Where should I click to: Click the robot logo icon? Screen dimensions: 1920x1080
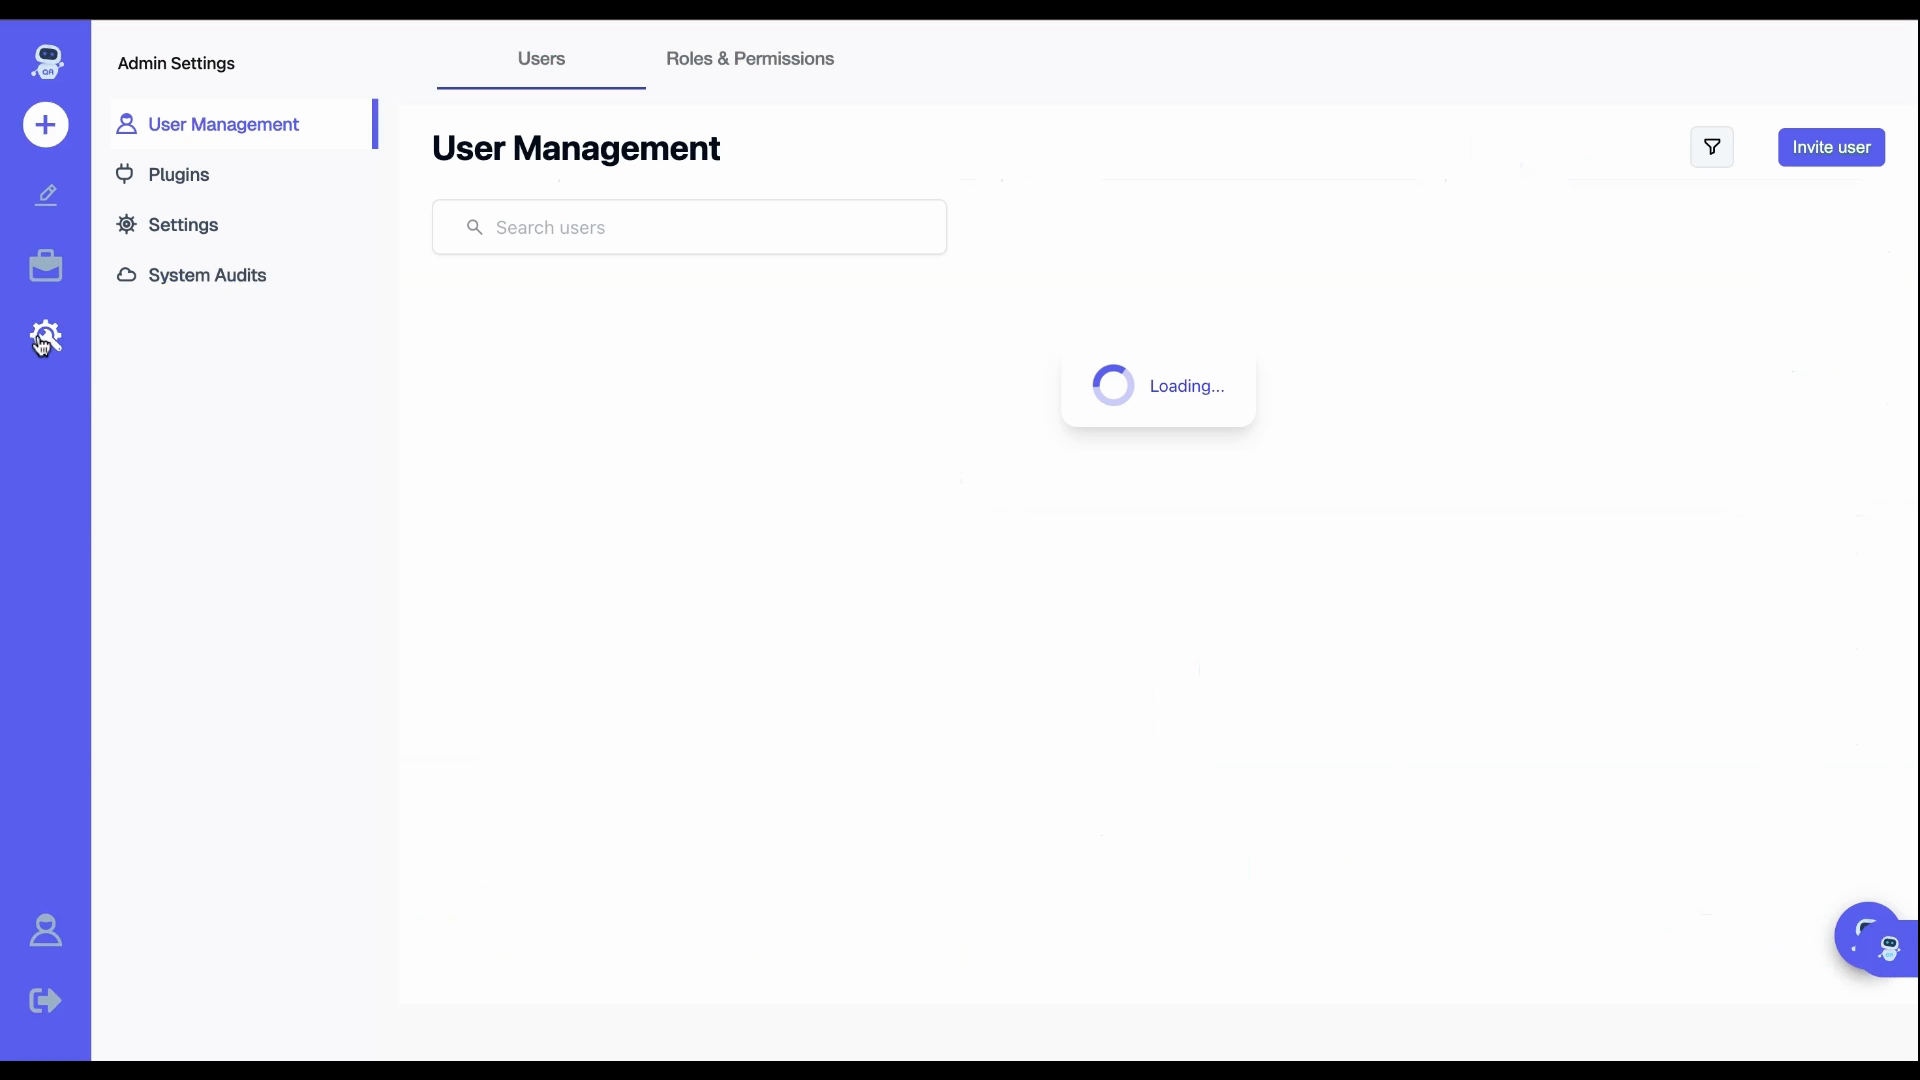pyautogui.click(x=46, y=62)
